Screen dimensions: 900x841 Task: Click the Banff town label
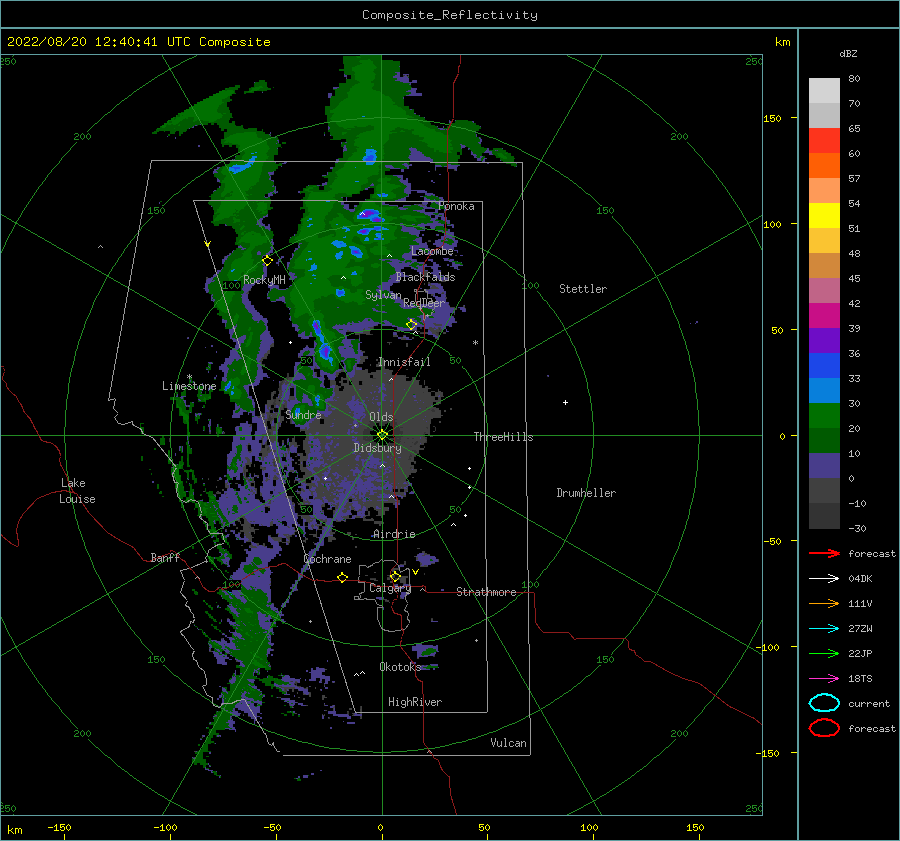pos(165,557)
